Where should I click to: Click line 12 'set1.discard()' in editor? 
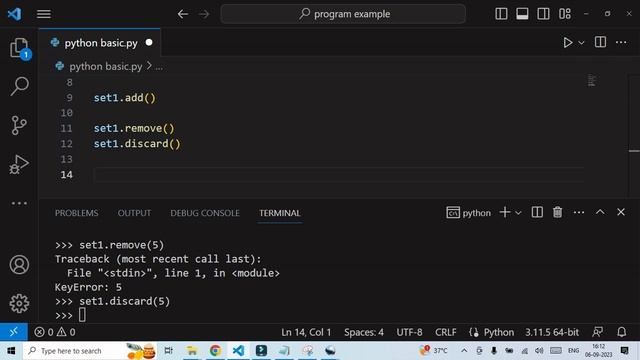tap(137, 144)
